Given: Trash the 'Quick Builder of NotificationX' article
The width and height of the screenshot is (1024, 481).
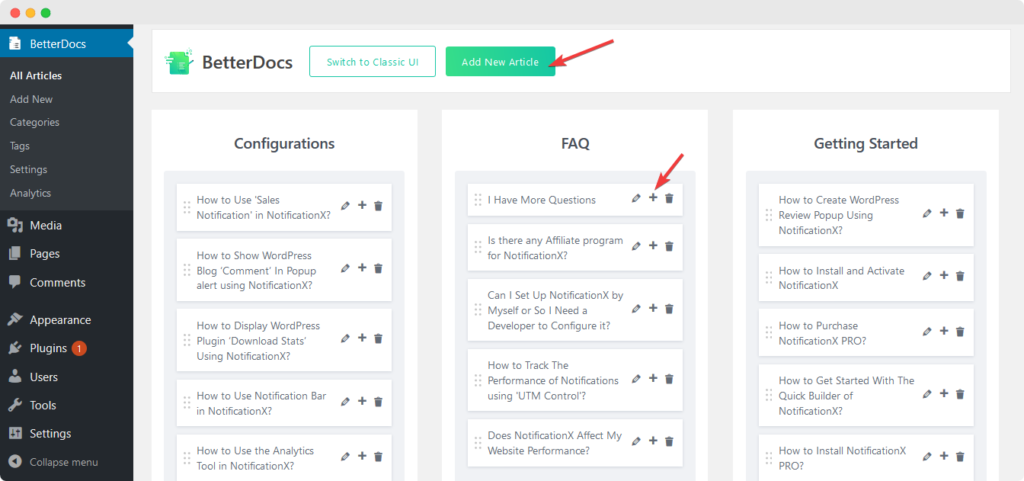Looking at the screenshot, I should pos(959,394).
